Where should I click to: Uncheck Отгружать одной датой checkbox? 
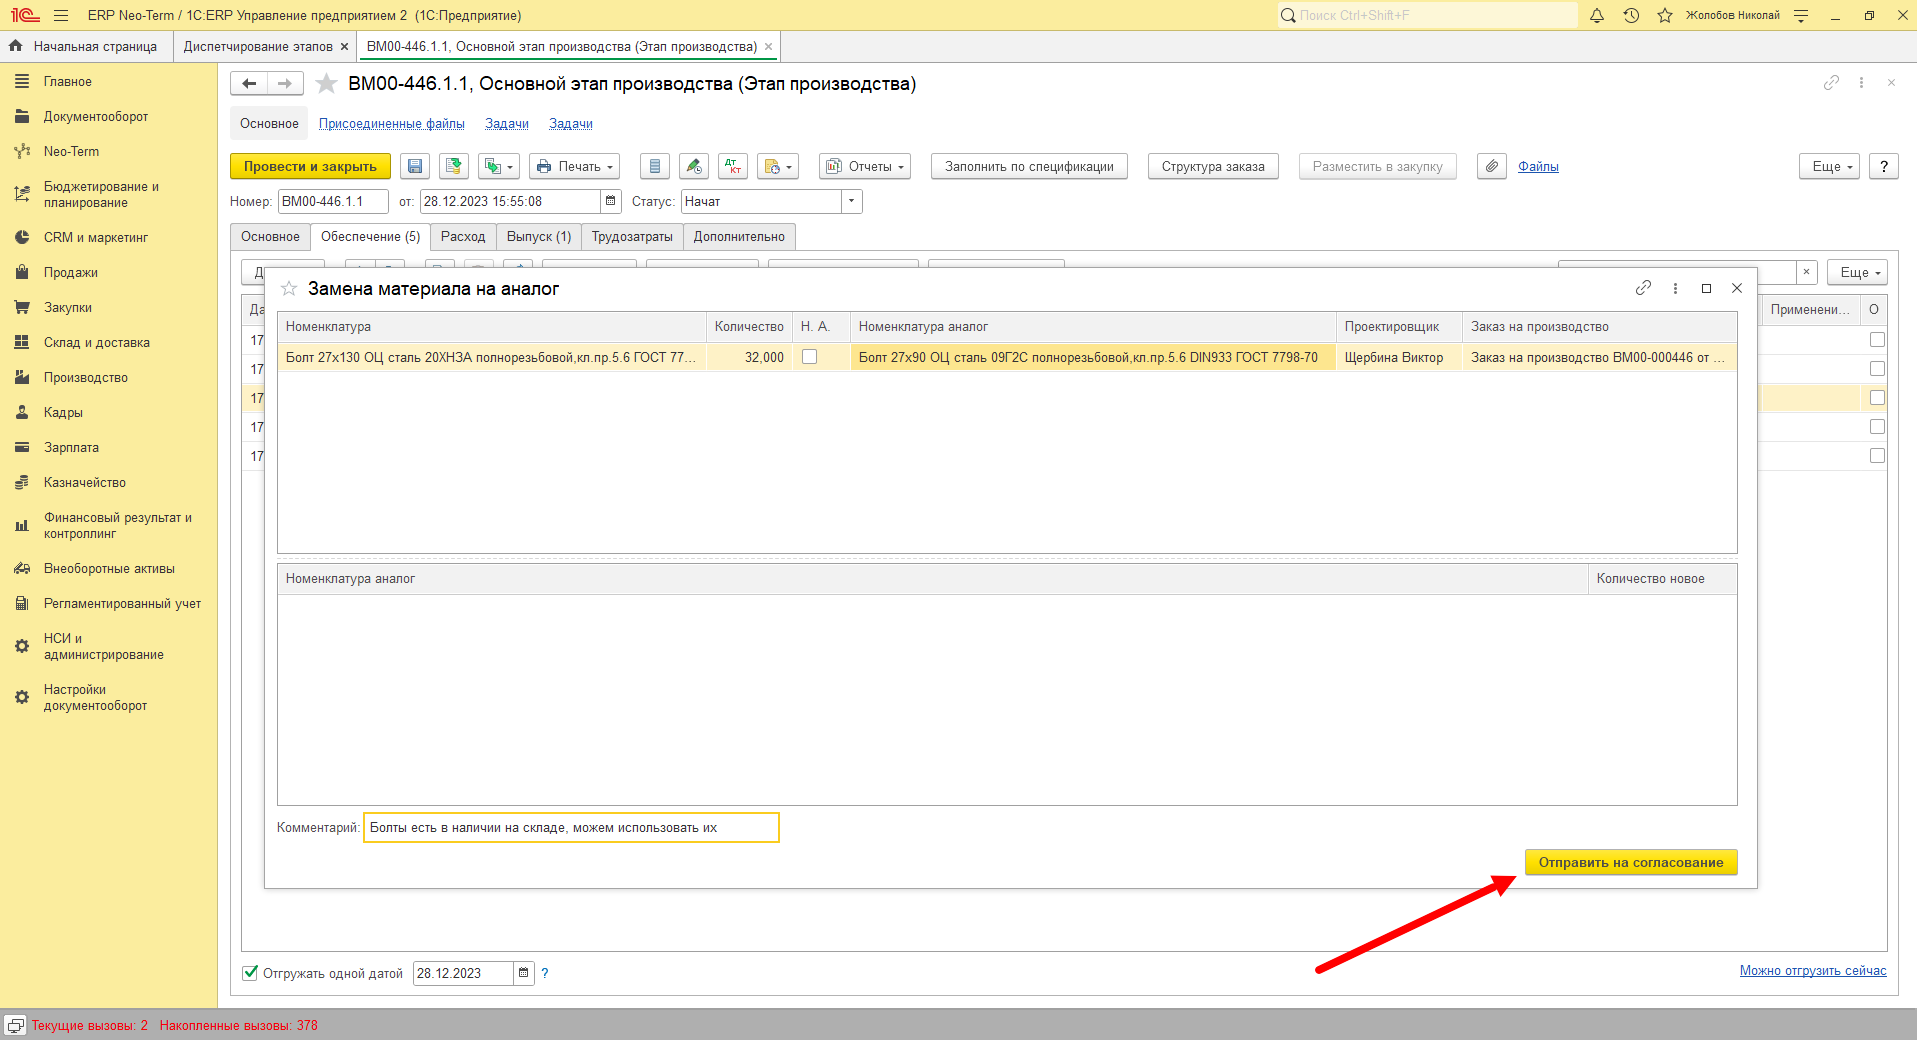point(250,973)
